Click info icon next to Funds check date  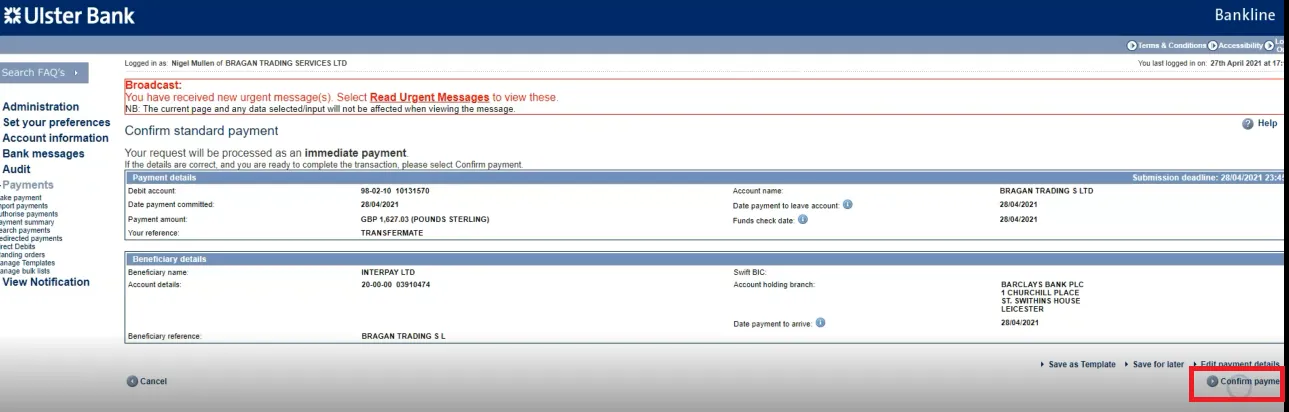802,219
